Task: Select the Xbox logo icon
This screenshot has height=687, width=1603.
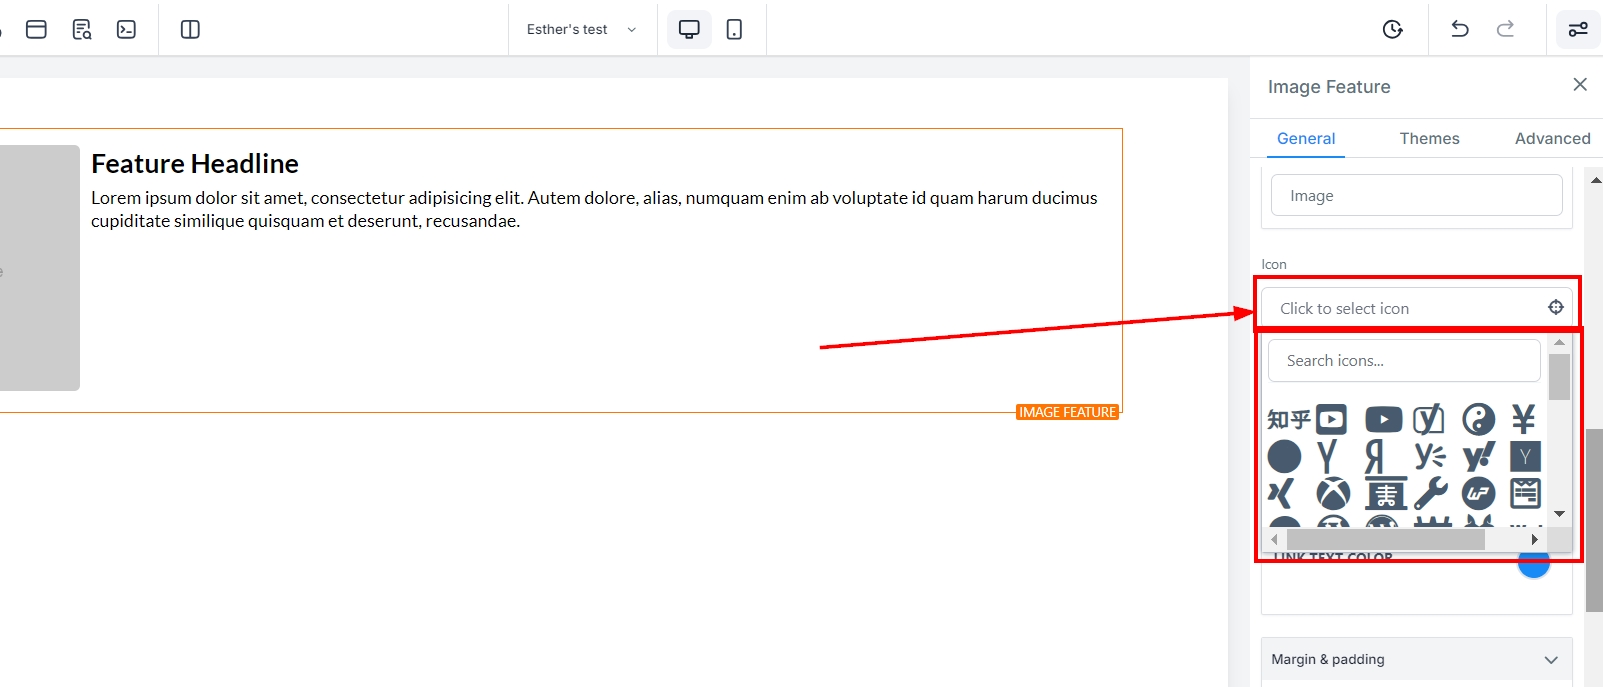Action: tap(1333, 493)
